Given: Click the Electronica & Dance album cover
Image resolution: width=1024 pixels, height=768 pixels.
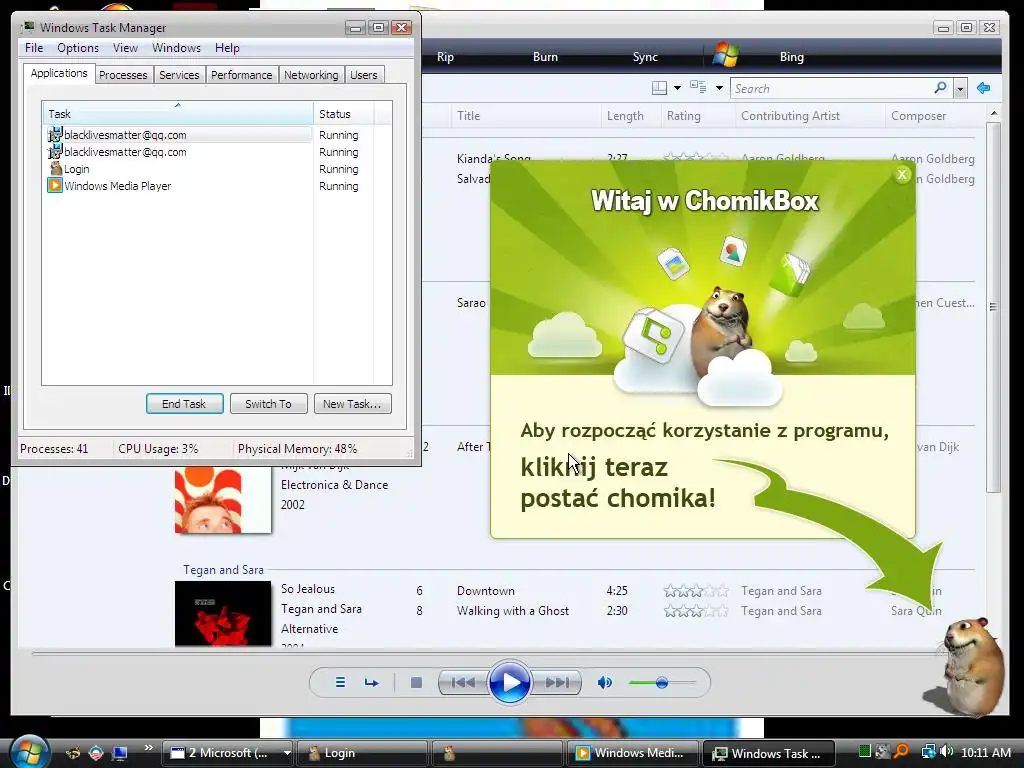Looking at the screenshot, I should click(x=223, y=499).
